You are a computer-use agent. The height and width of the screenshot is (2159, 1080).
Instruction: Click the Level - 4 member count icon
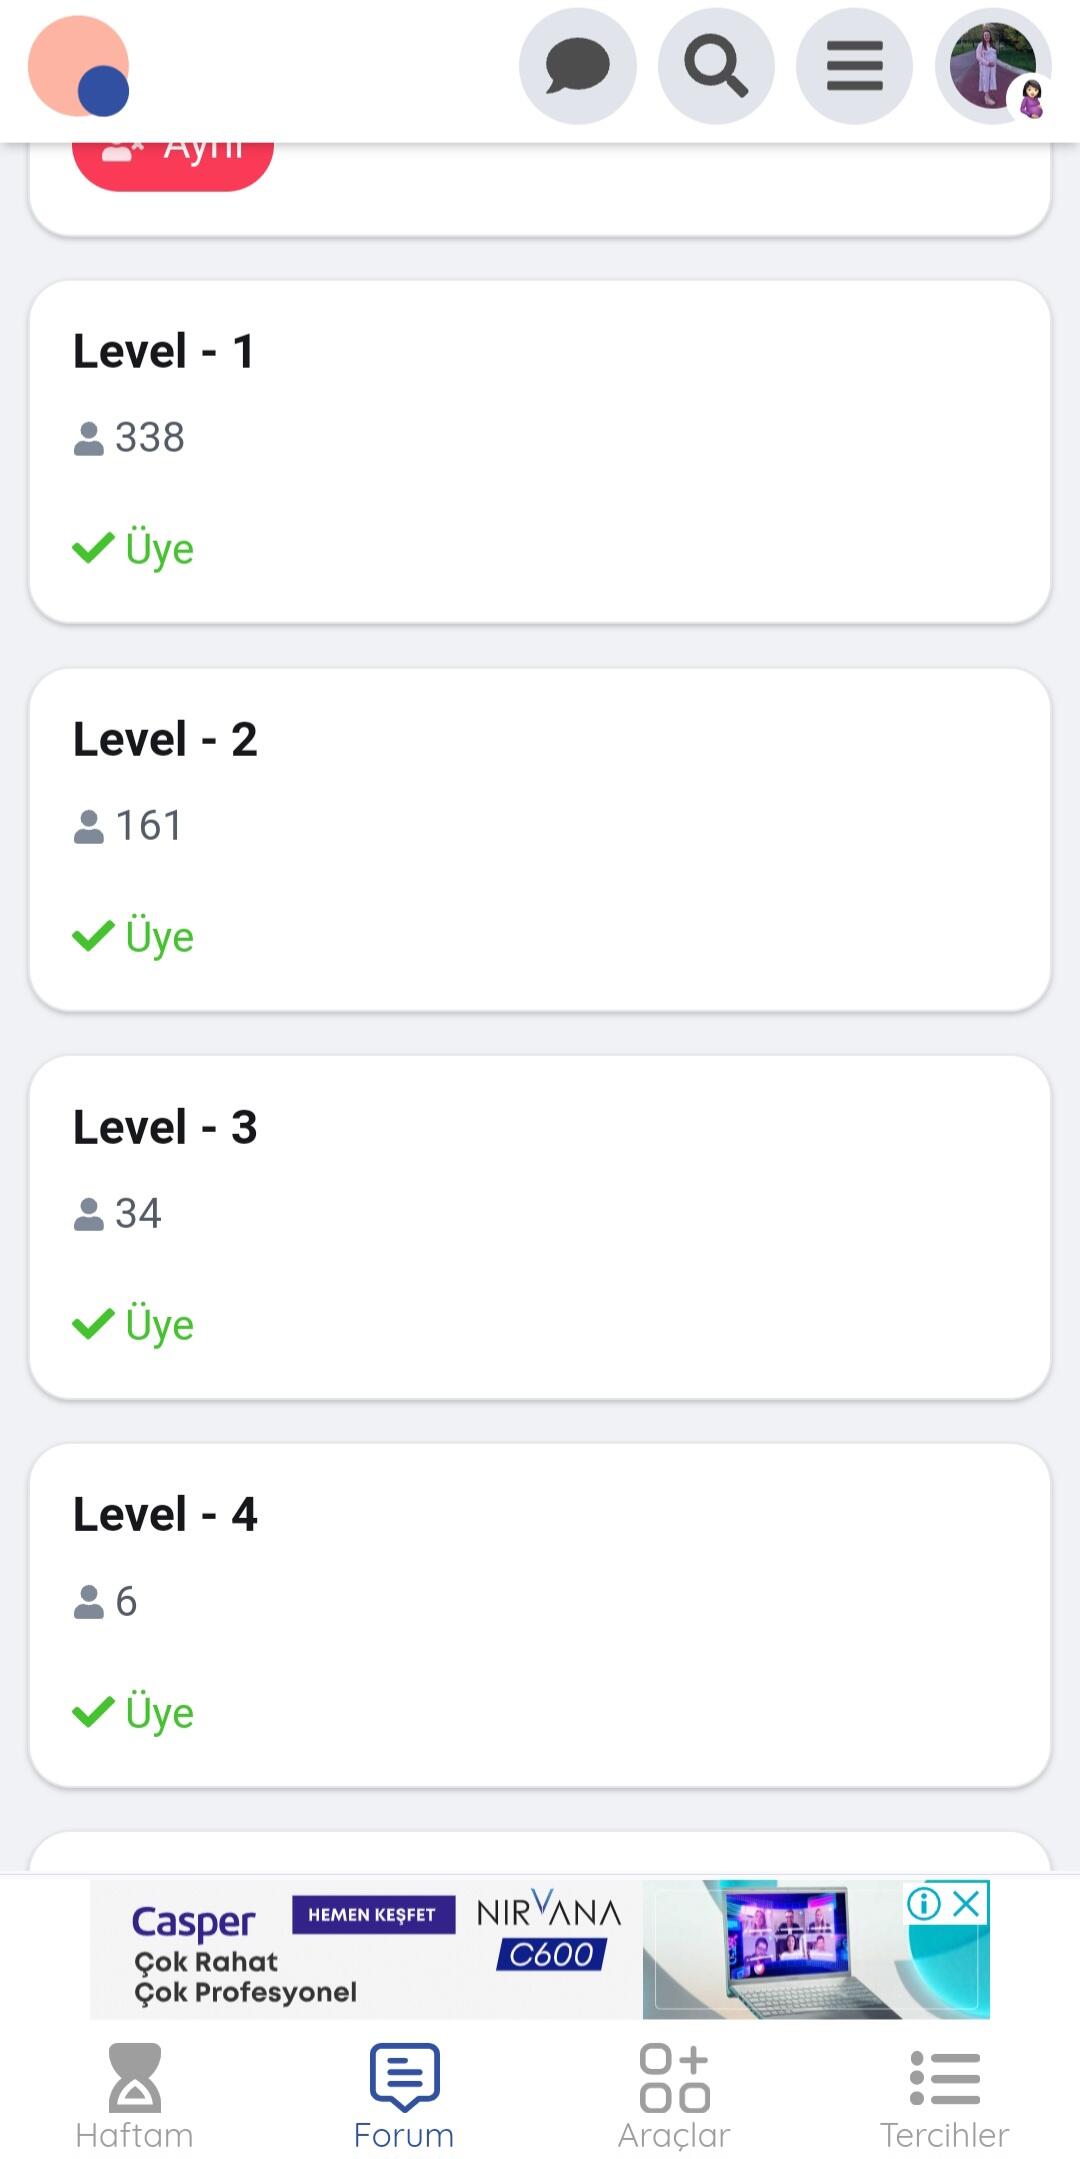click(x=89, y=1602)
